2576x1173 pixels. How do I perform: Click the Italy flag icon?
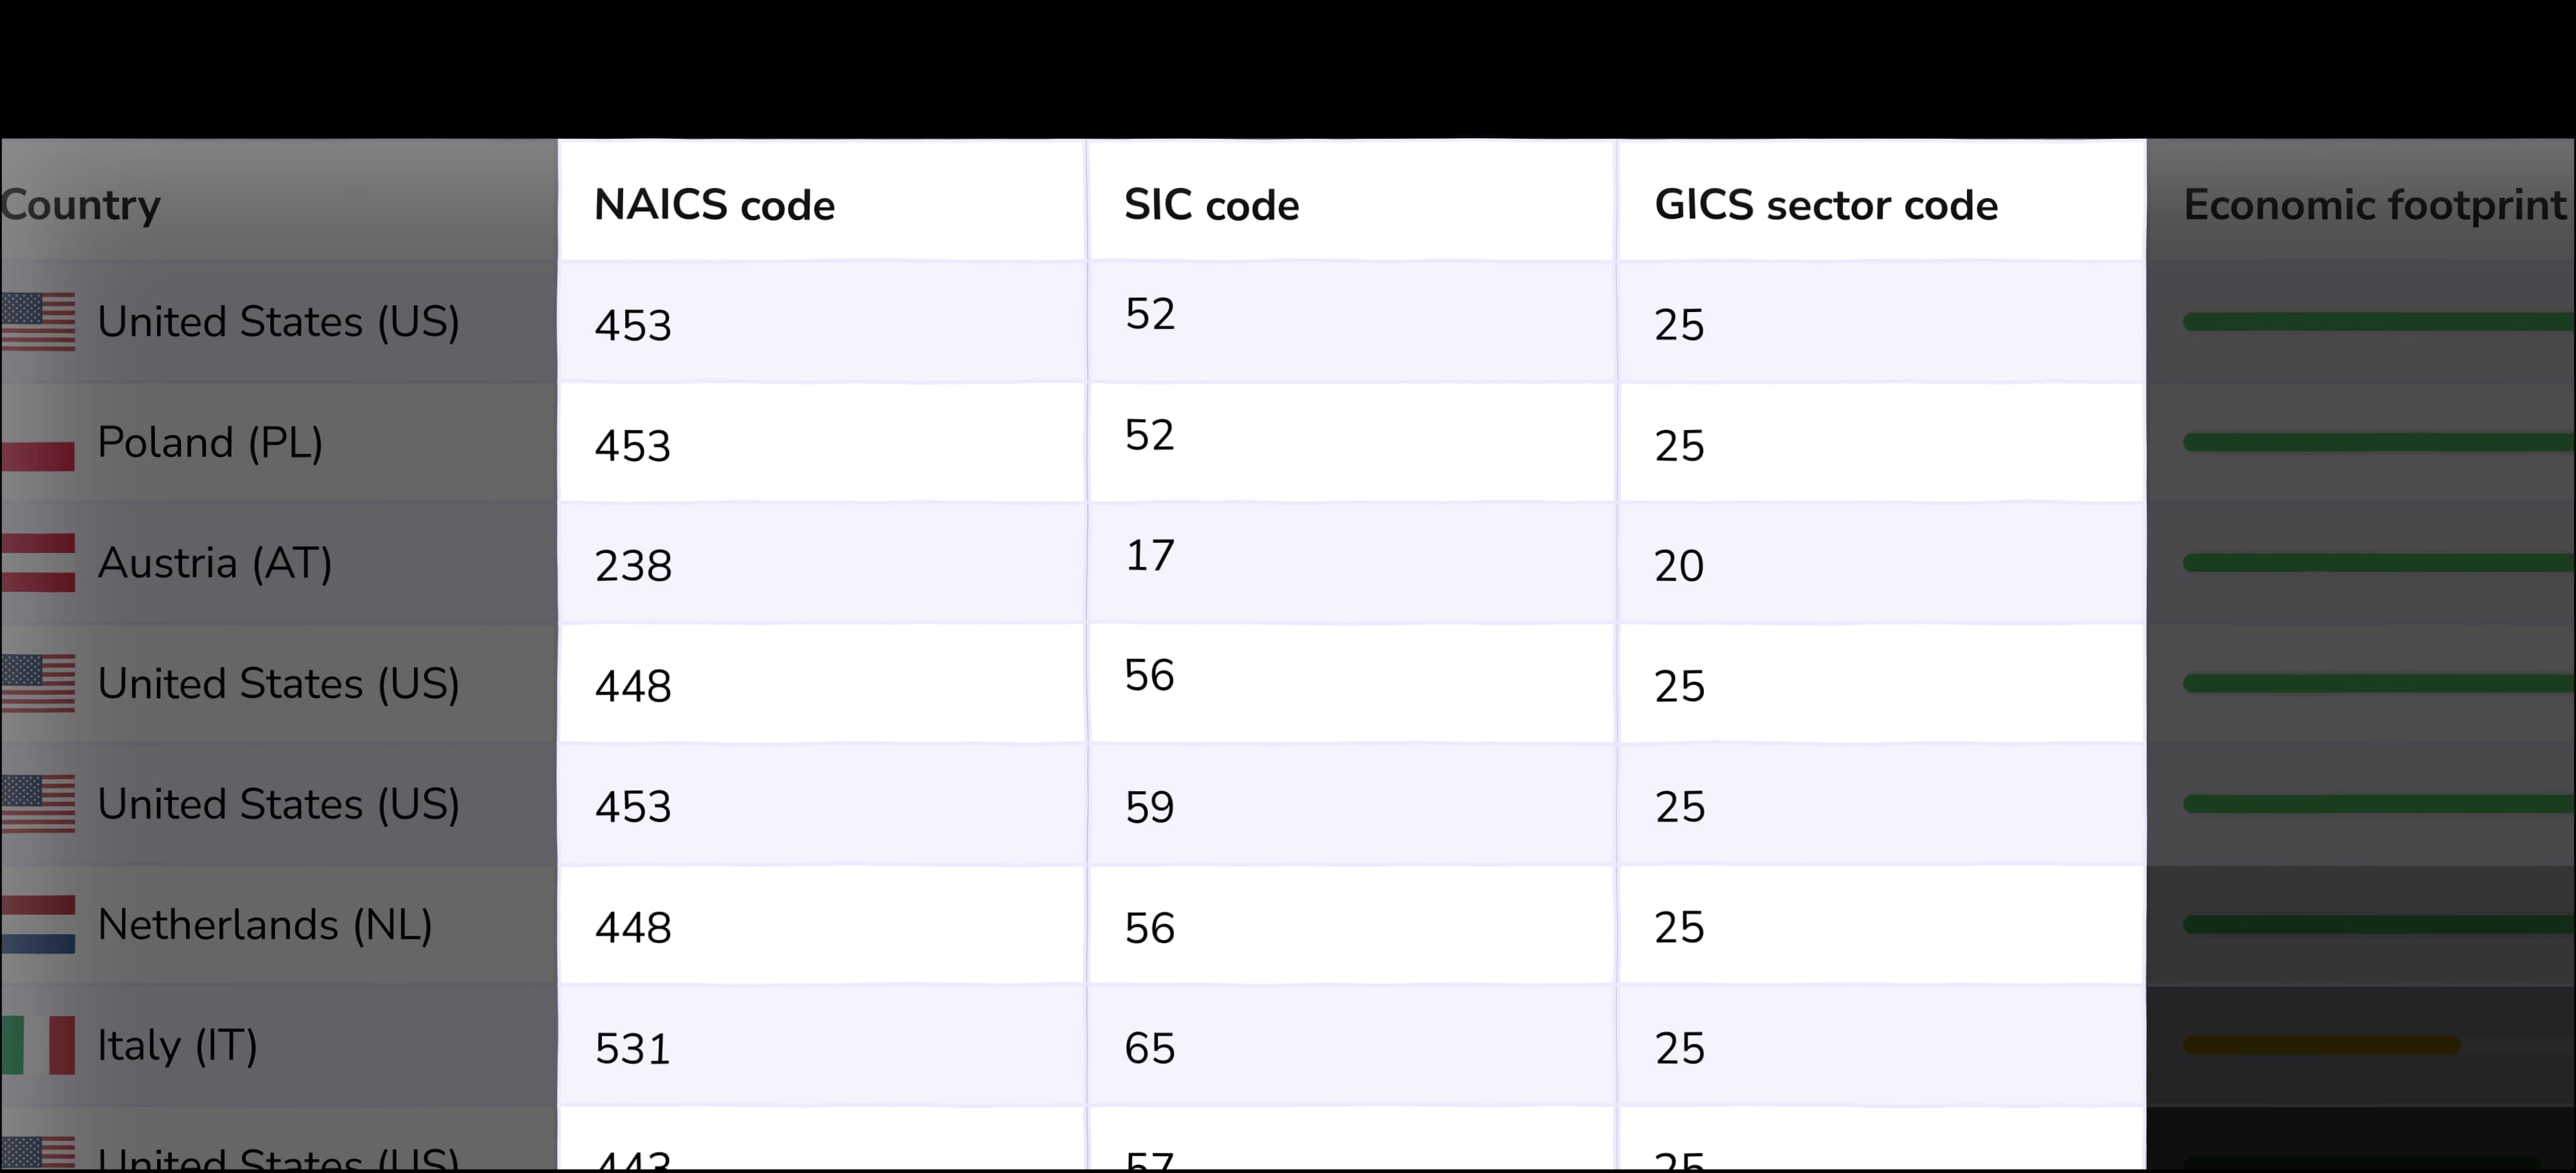[38, 1045]
